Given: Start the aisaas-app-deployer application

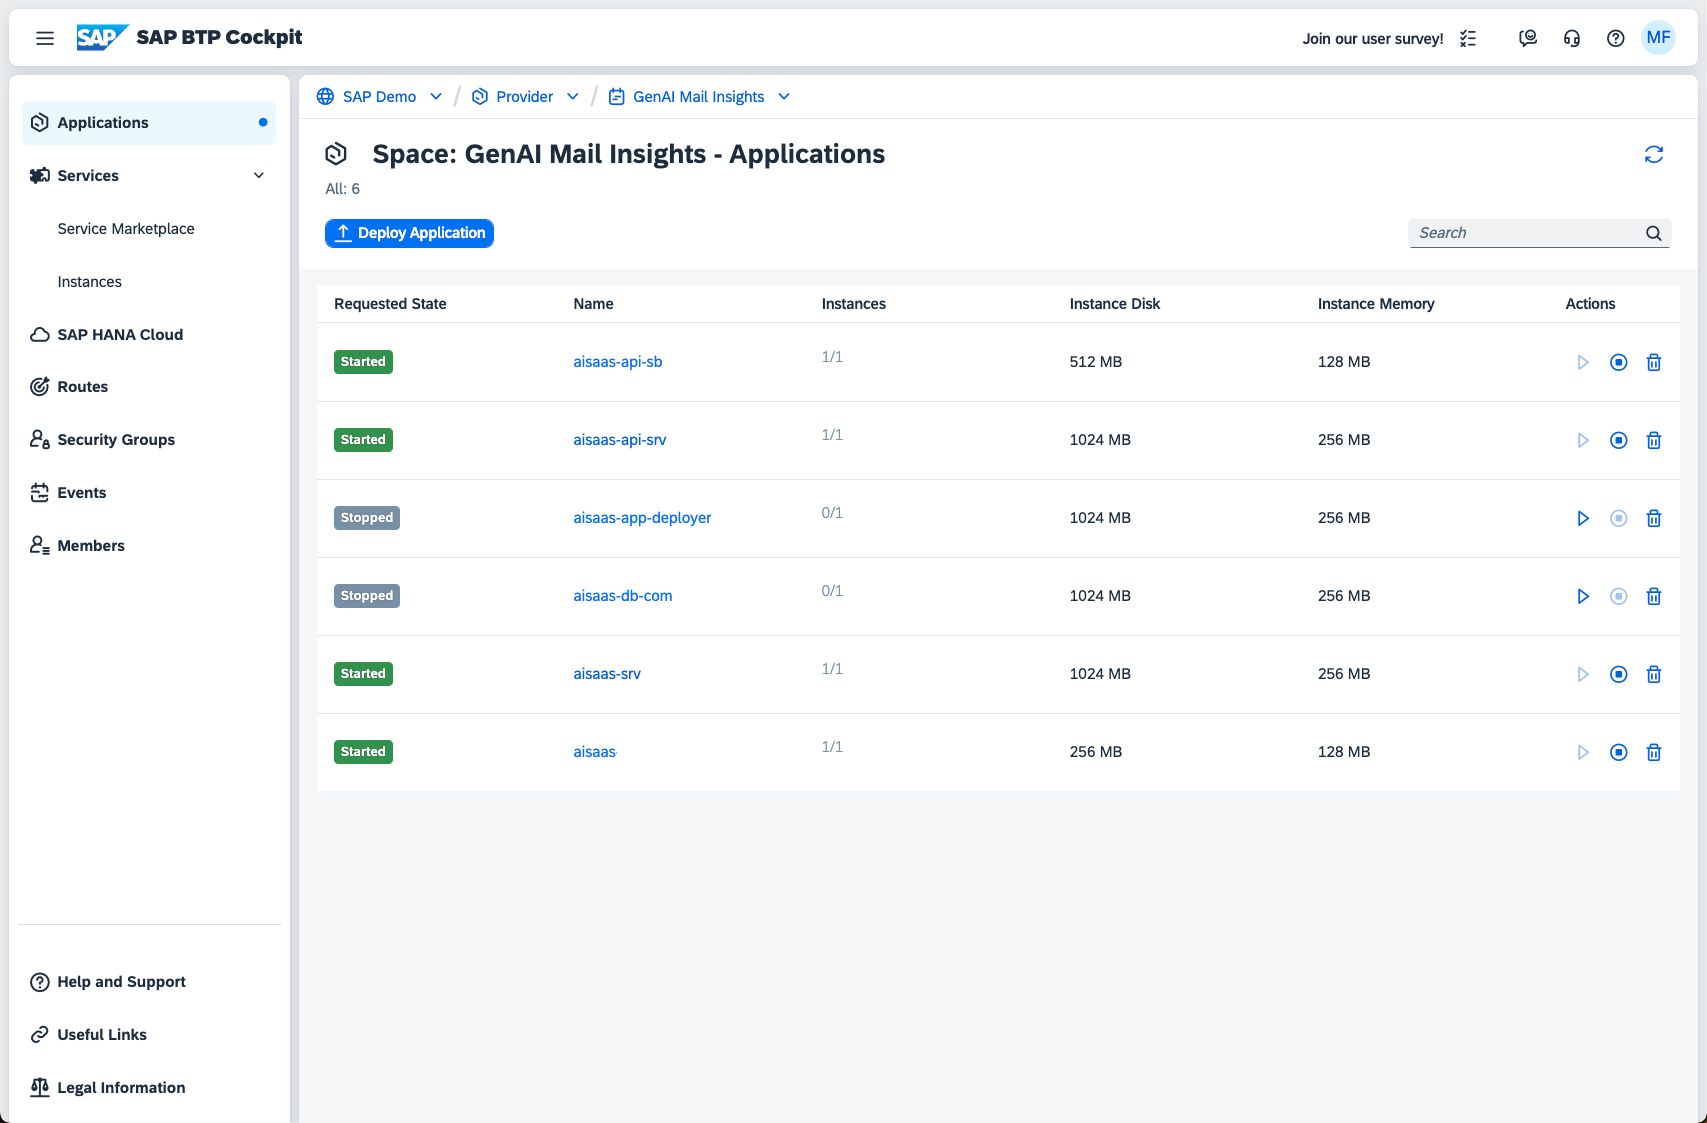Looking at the screenshot, I should (1583, 518).
